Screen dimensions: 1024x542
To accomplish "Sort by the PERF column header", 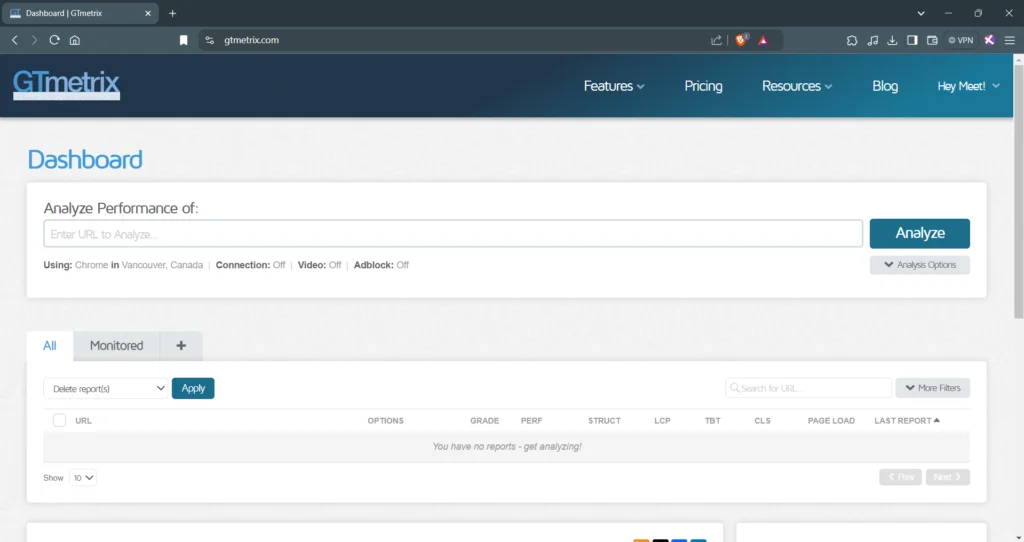I will pos(532,421).
